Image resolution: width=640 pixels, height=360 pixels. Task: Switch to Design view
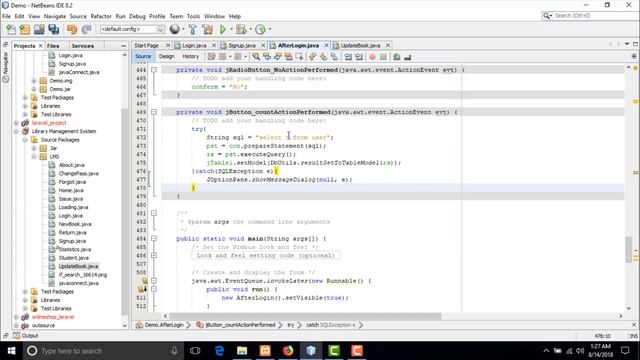167,56
